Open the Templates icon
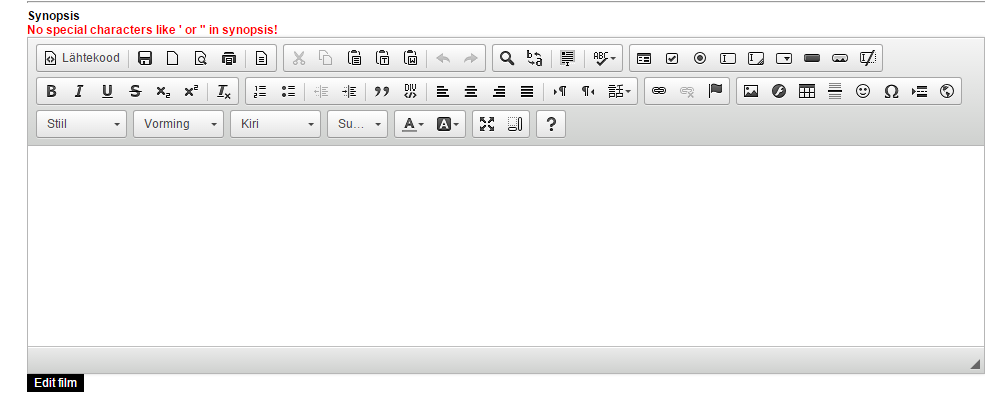The height and width of the screenshot is (407, 1002). (x=261, y=58)
